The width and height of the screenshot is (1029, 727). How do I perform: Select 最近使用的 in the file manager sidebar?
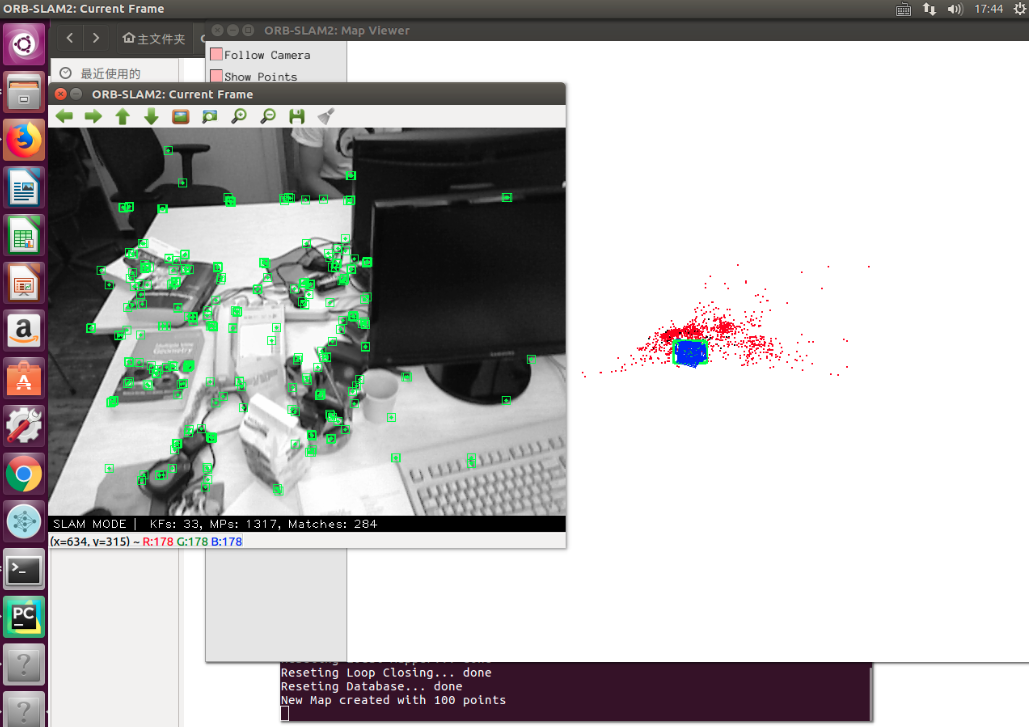click(x=113, y=73)
